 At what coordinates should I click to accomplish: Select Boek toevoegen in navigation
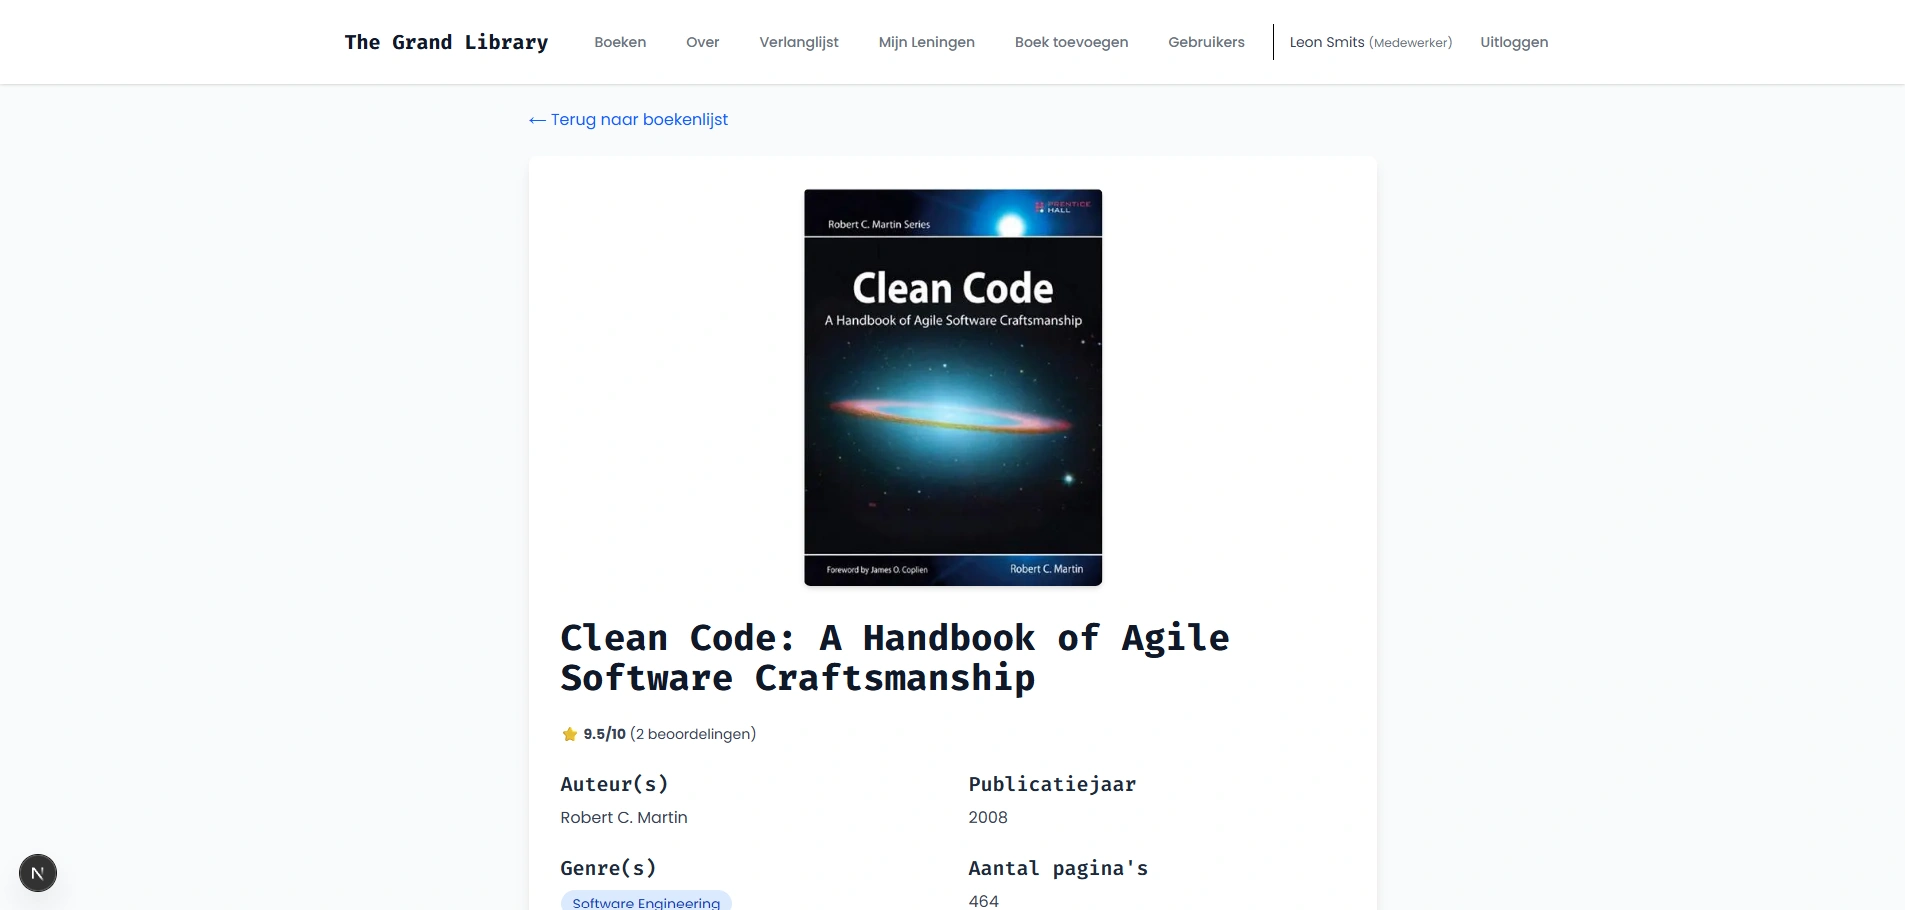click(1071, 42)
